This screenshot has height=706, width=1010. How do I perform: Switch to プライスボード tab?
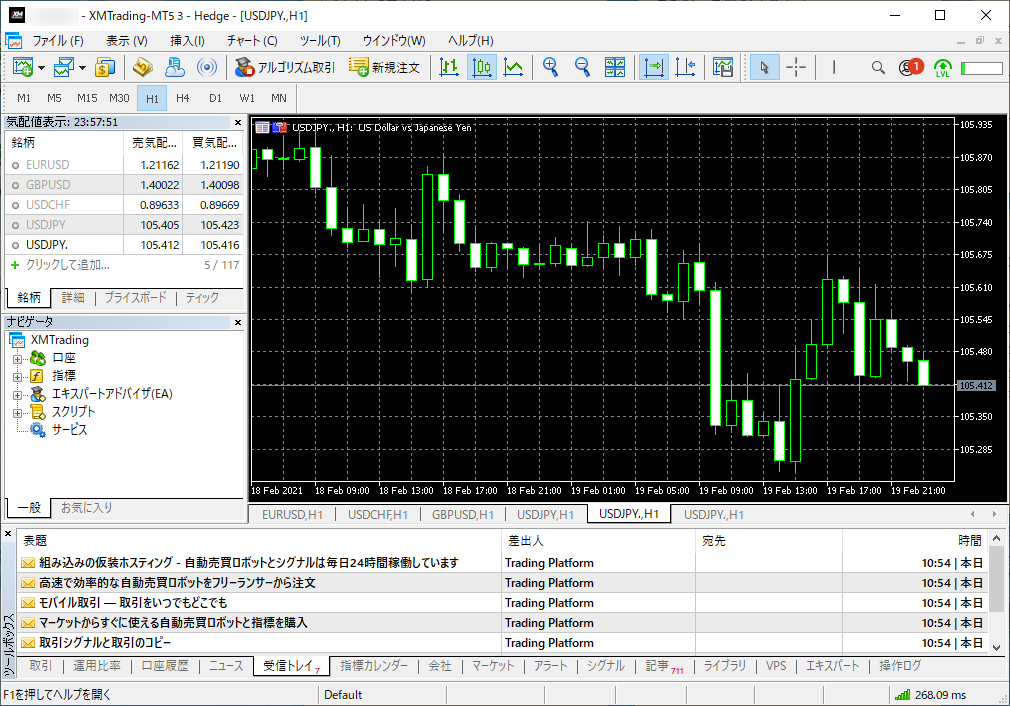point(135,298)
